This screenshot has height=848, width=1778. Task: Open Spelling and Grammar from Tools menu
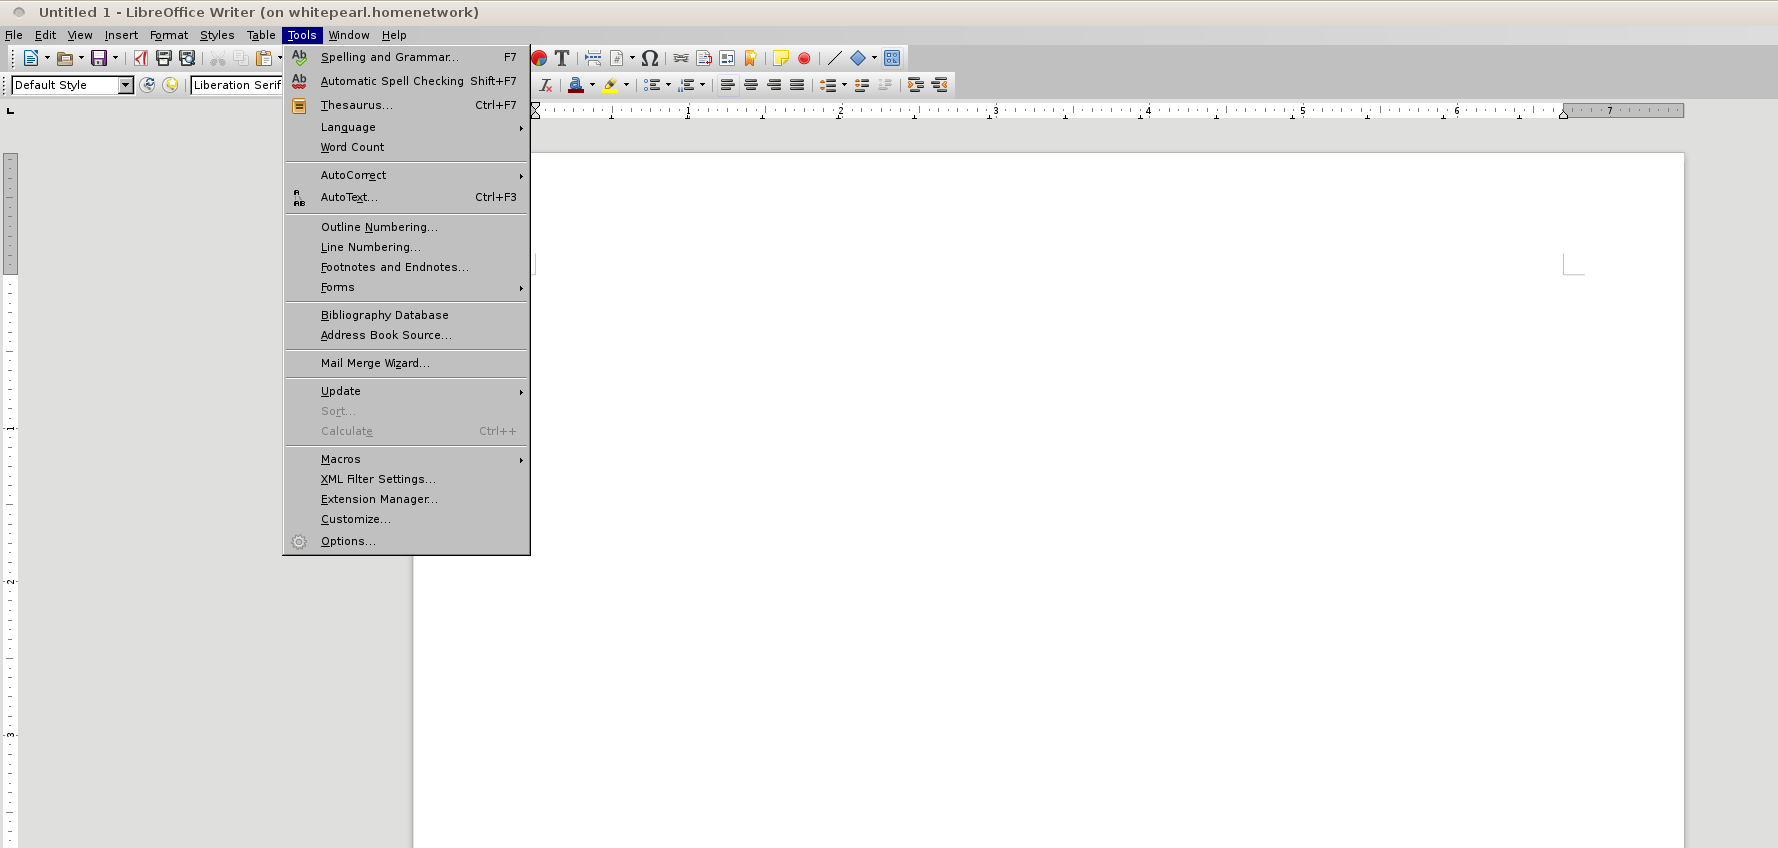pos(407,57)
